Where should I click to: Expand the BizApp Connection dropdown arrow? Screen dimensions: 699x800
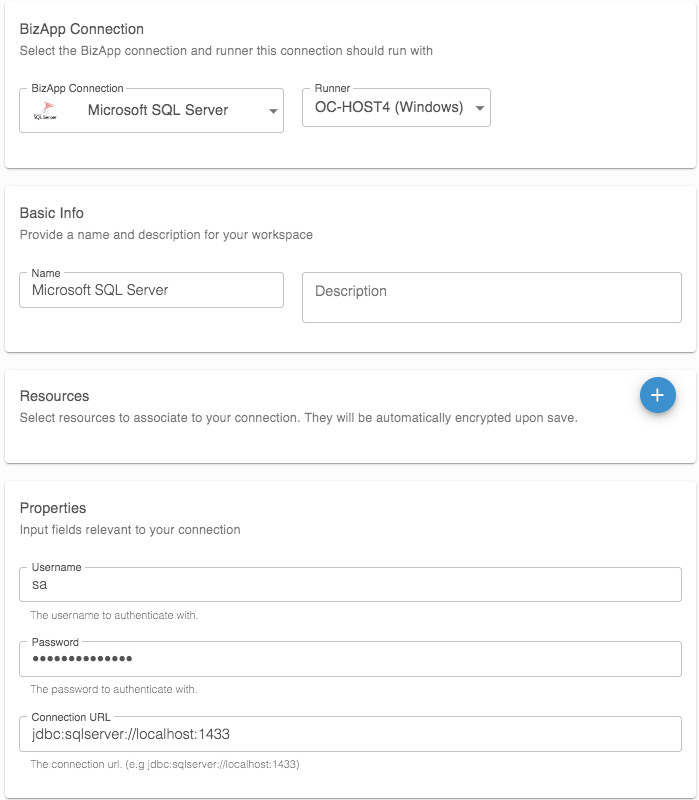click(x=273, y=111)
